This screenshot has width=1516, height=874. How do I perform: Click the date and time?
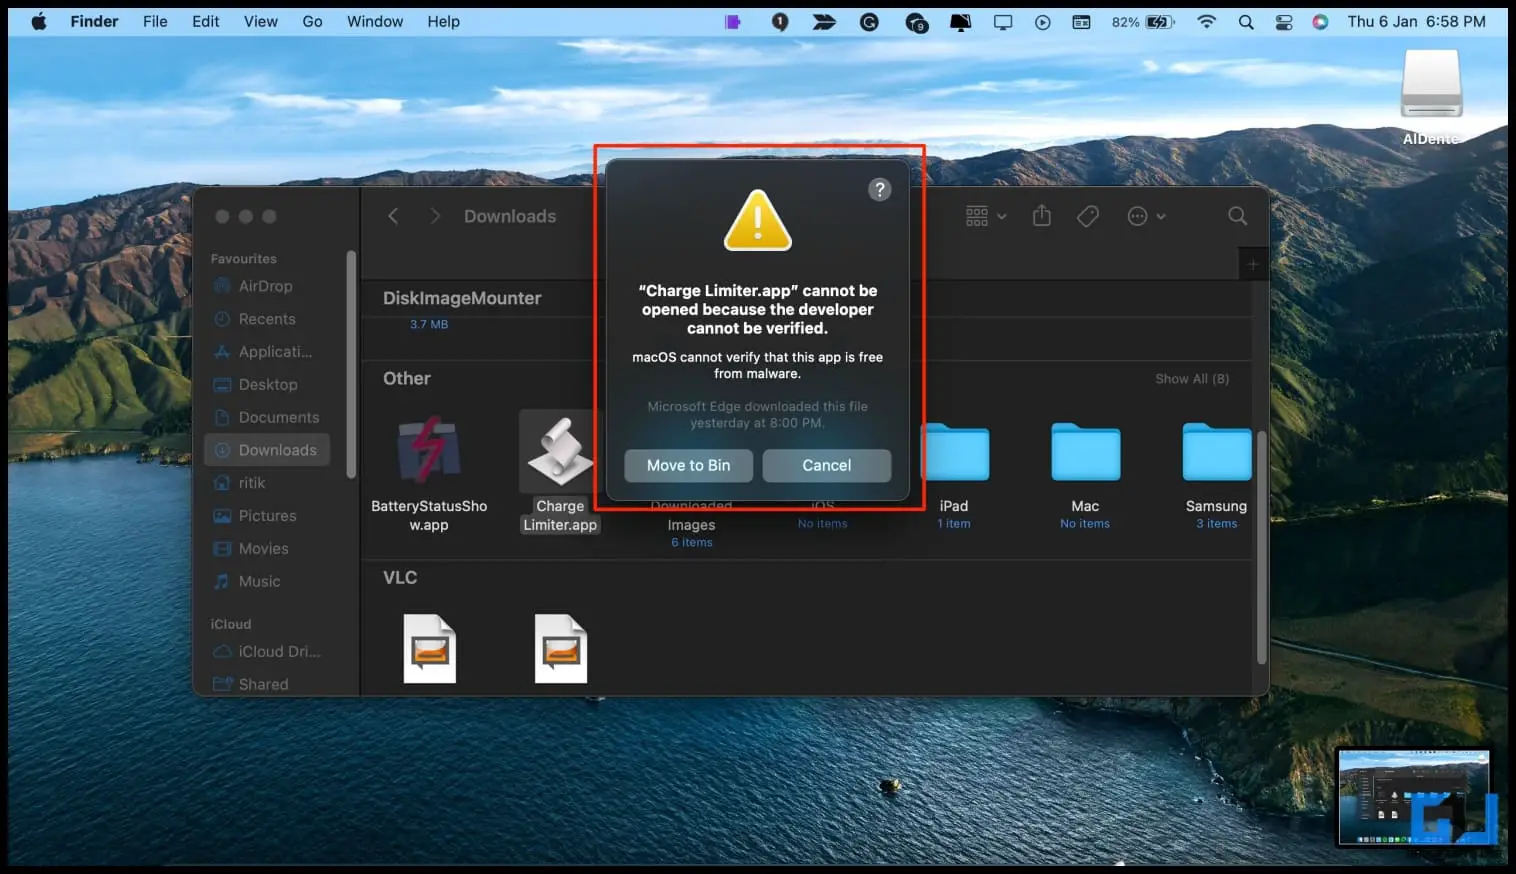click(x=1416, y=21)
